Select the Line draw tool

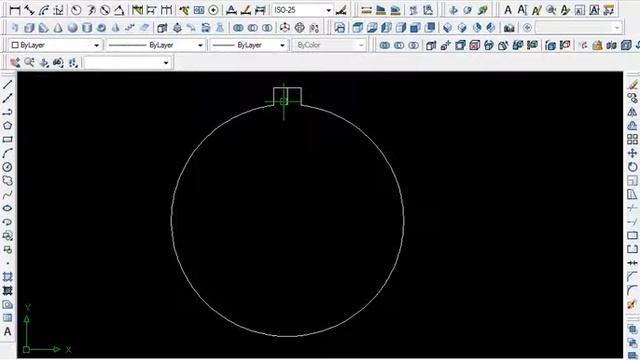pyautogui.click(x=7, y=84)
